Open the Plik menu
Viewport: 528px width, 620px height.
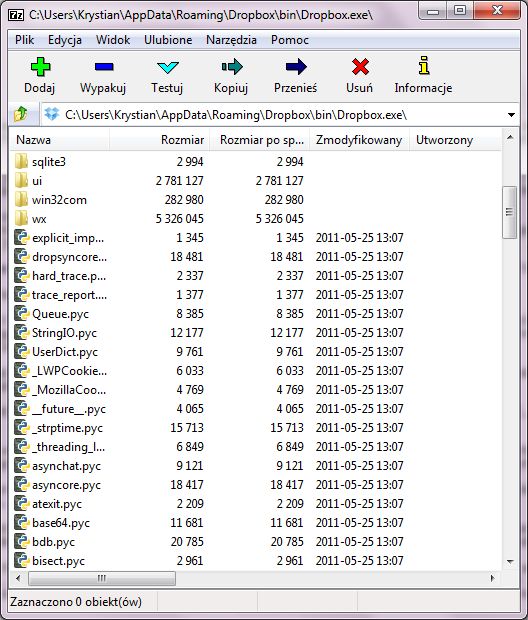[25, 40]
